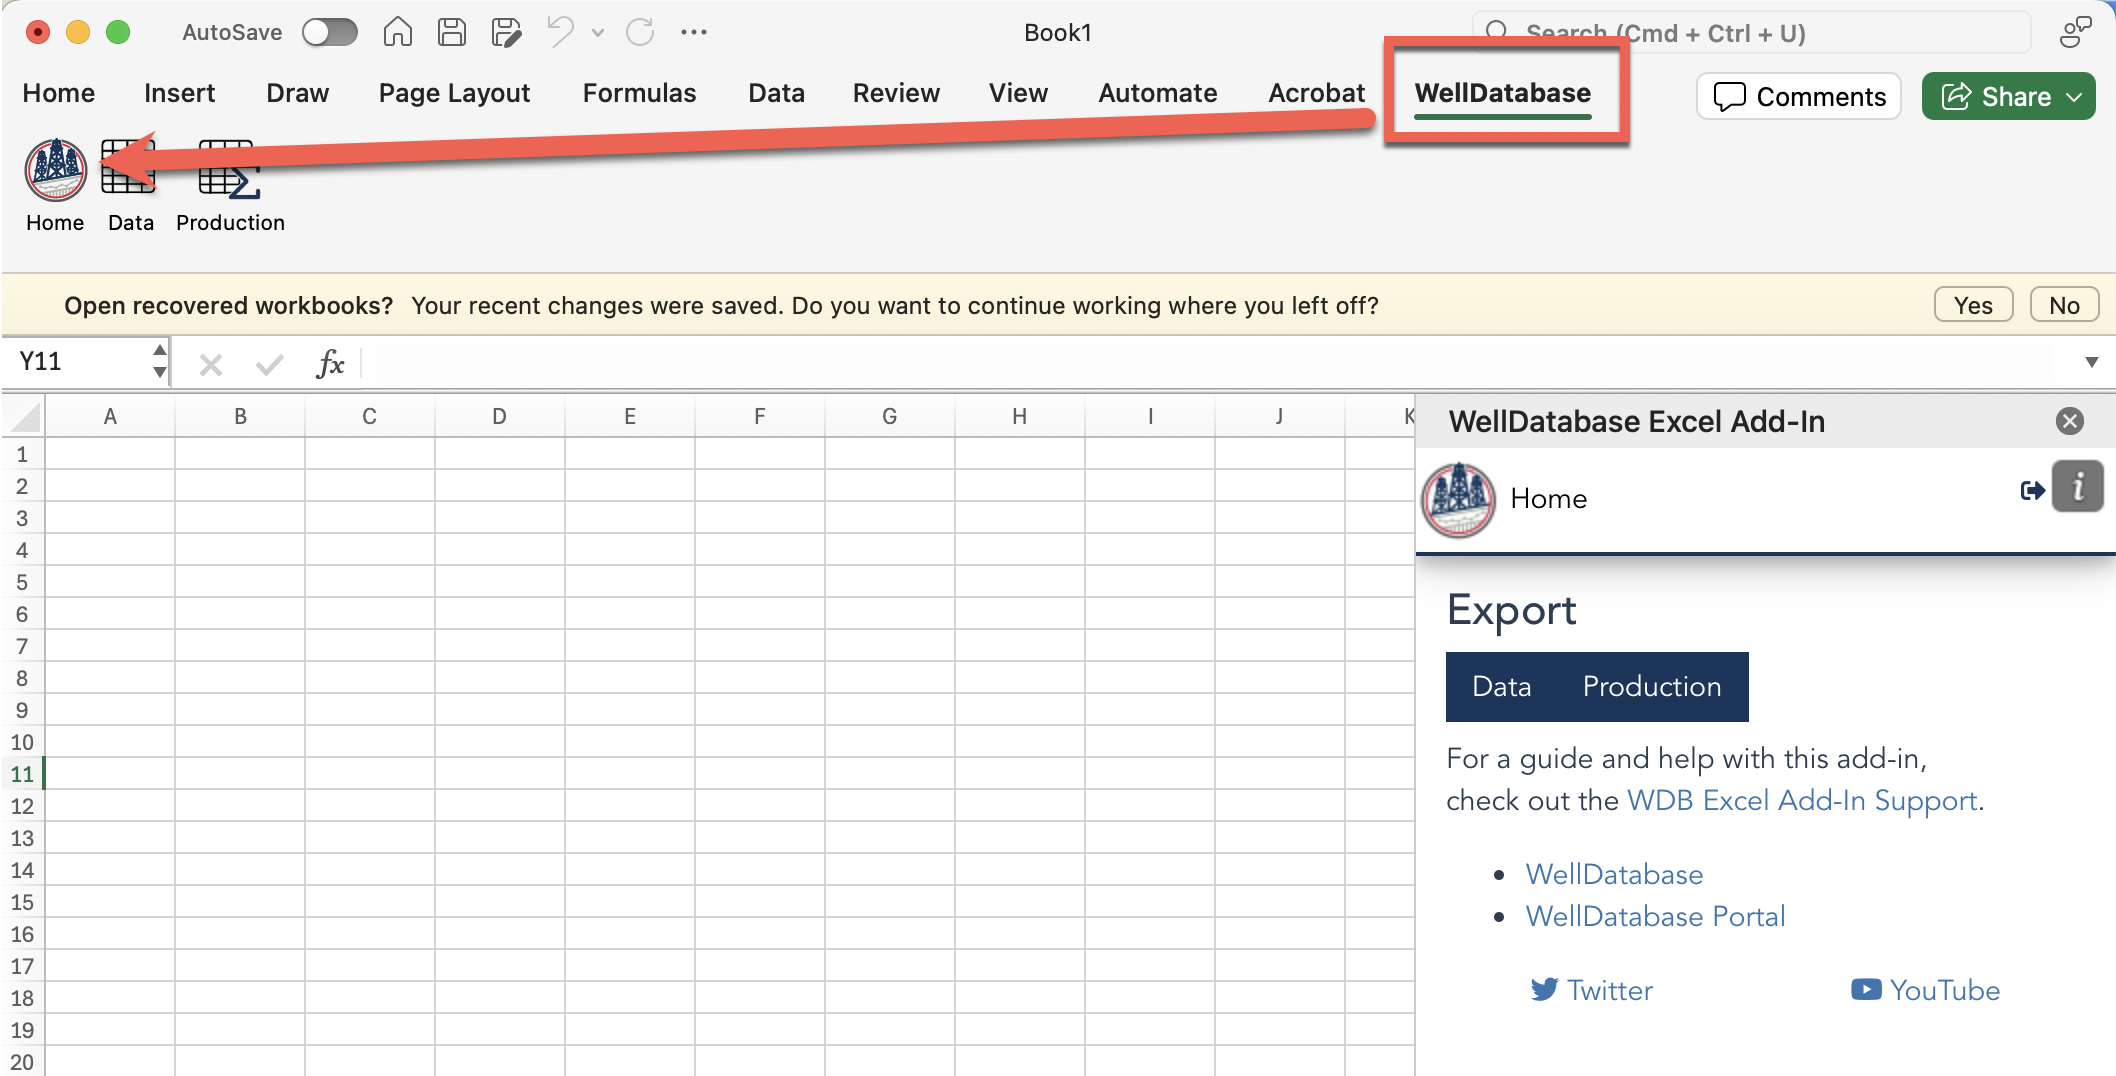Open the WDB Excel Add-In Support link

point(1802,800)
